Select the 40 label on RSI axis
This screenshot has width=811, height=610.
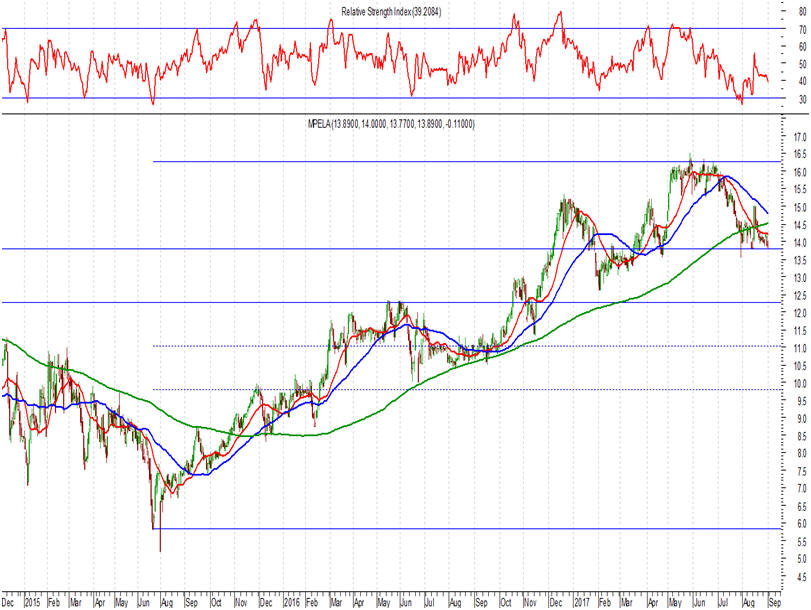coord(802,81)
